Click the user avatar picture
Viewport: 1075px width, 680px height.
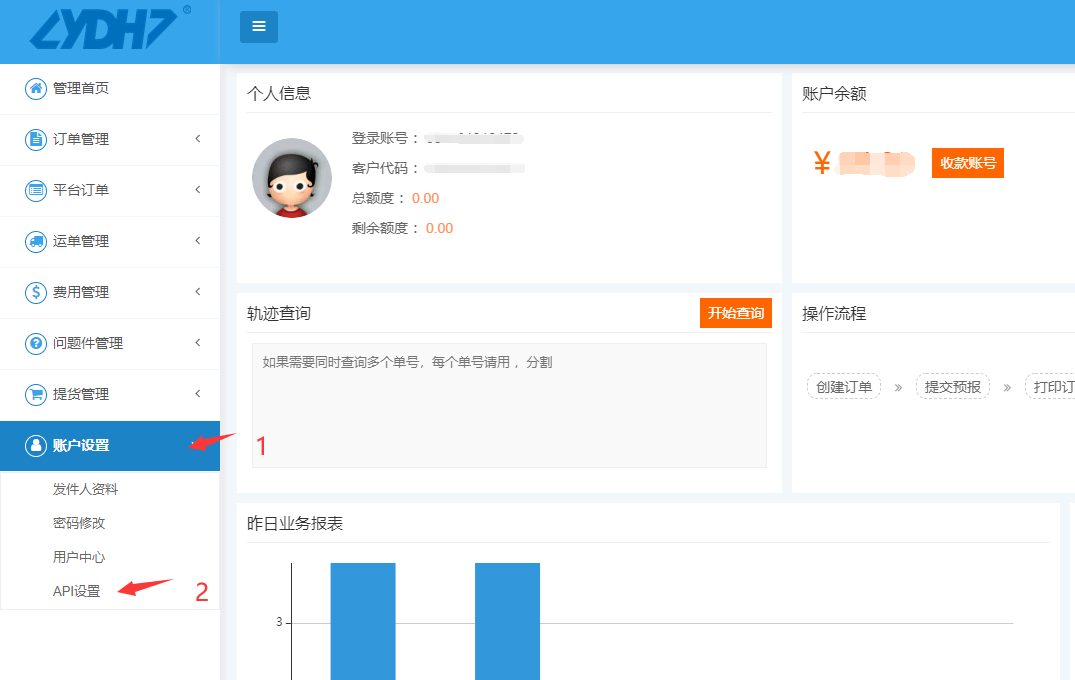[292, 178]
